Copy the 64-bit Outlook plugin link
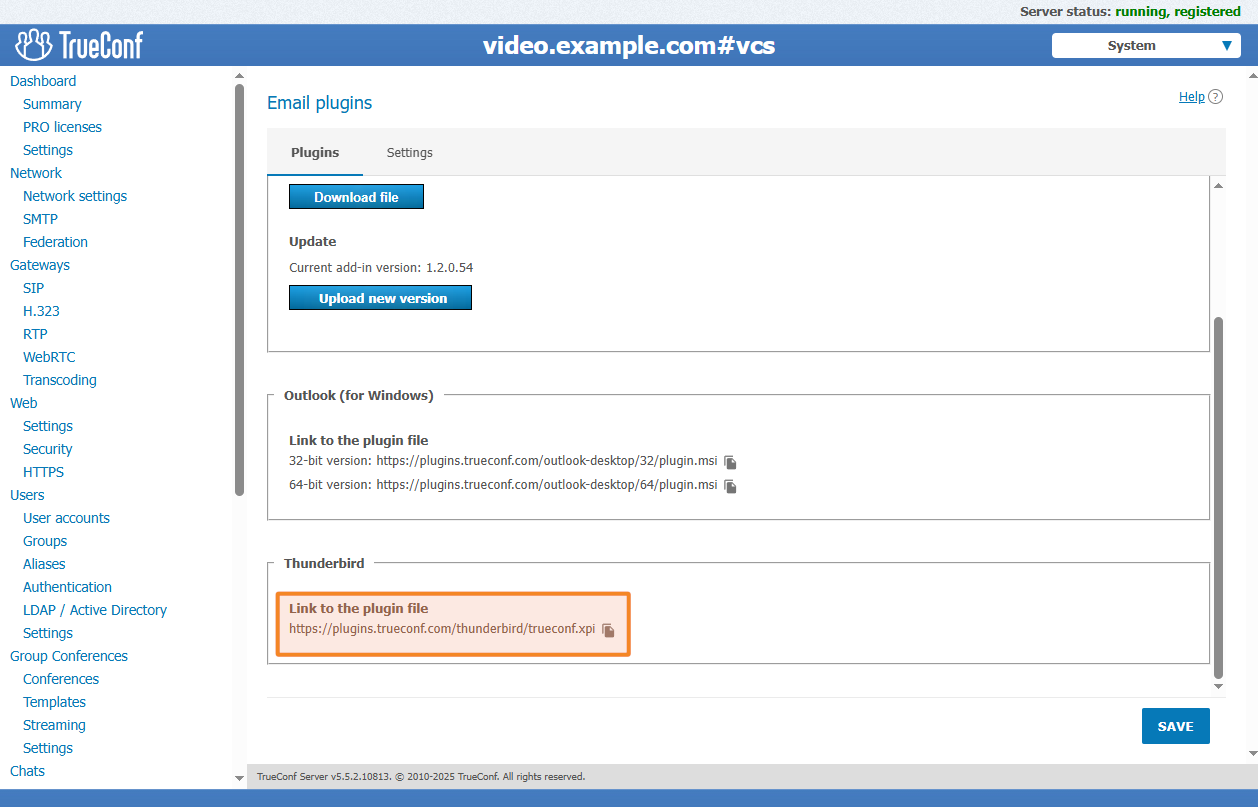Viewport: 1258px width, 807px height. tap(730, 486)
